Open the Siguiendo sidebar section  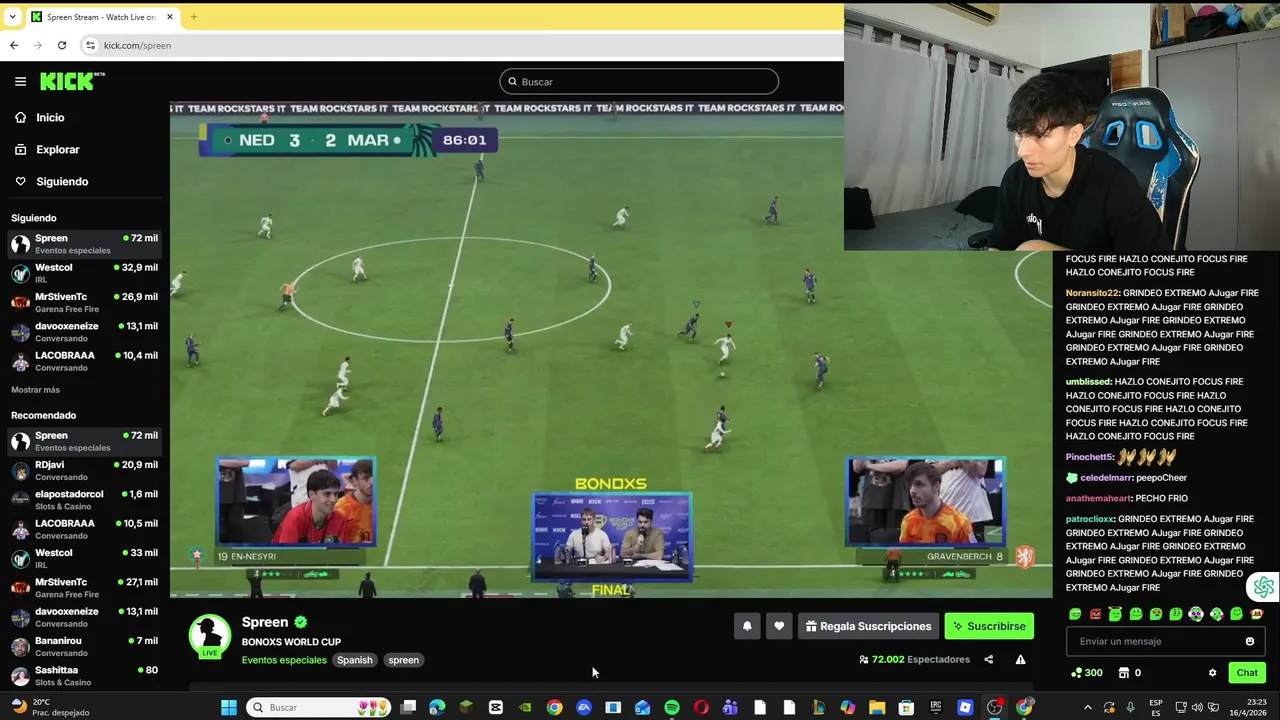pos(62,181)
